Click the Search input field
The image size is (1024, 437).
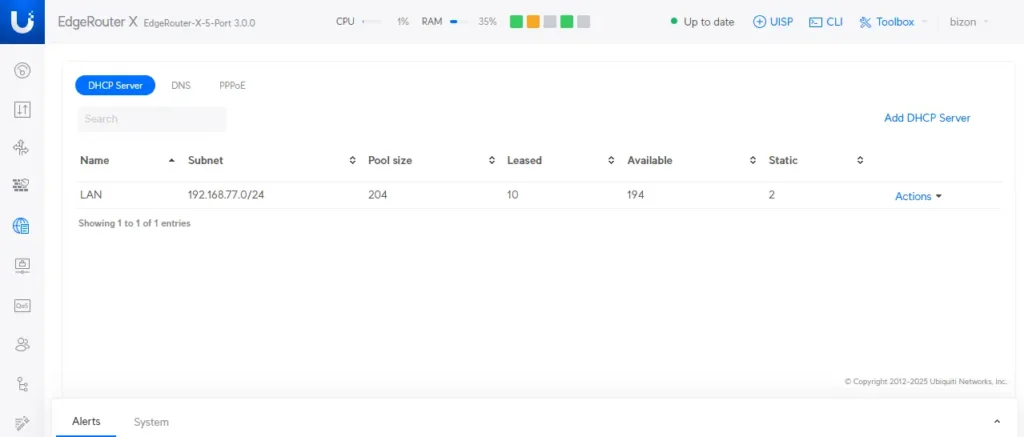click(x=152, y=119)
